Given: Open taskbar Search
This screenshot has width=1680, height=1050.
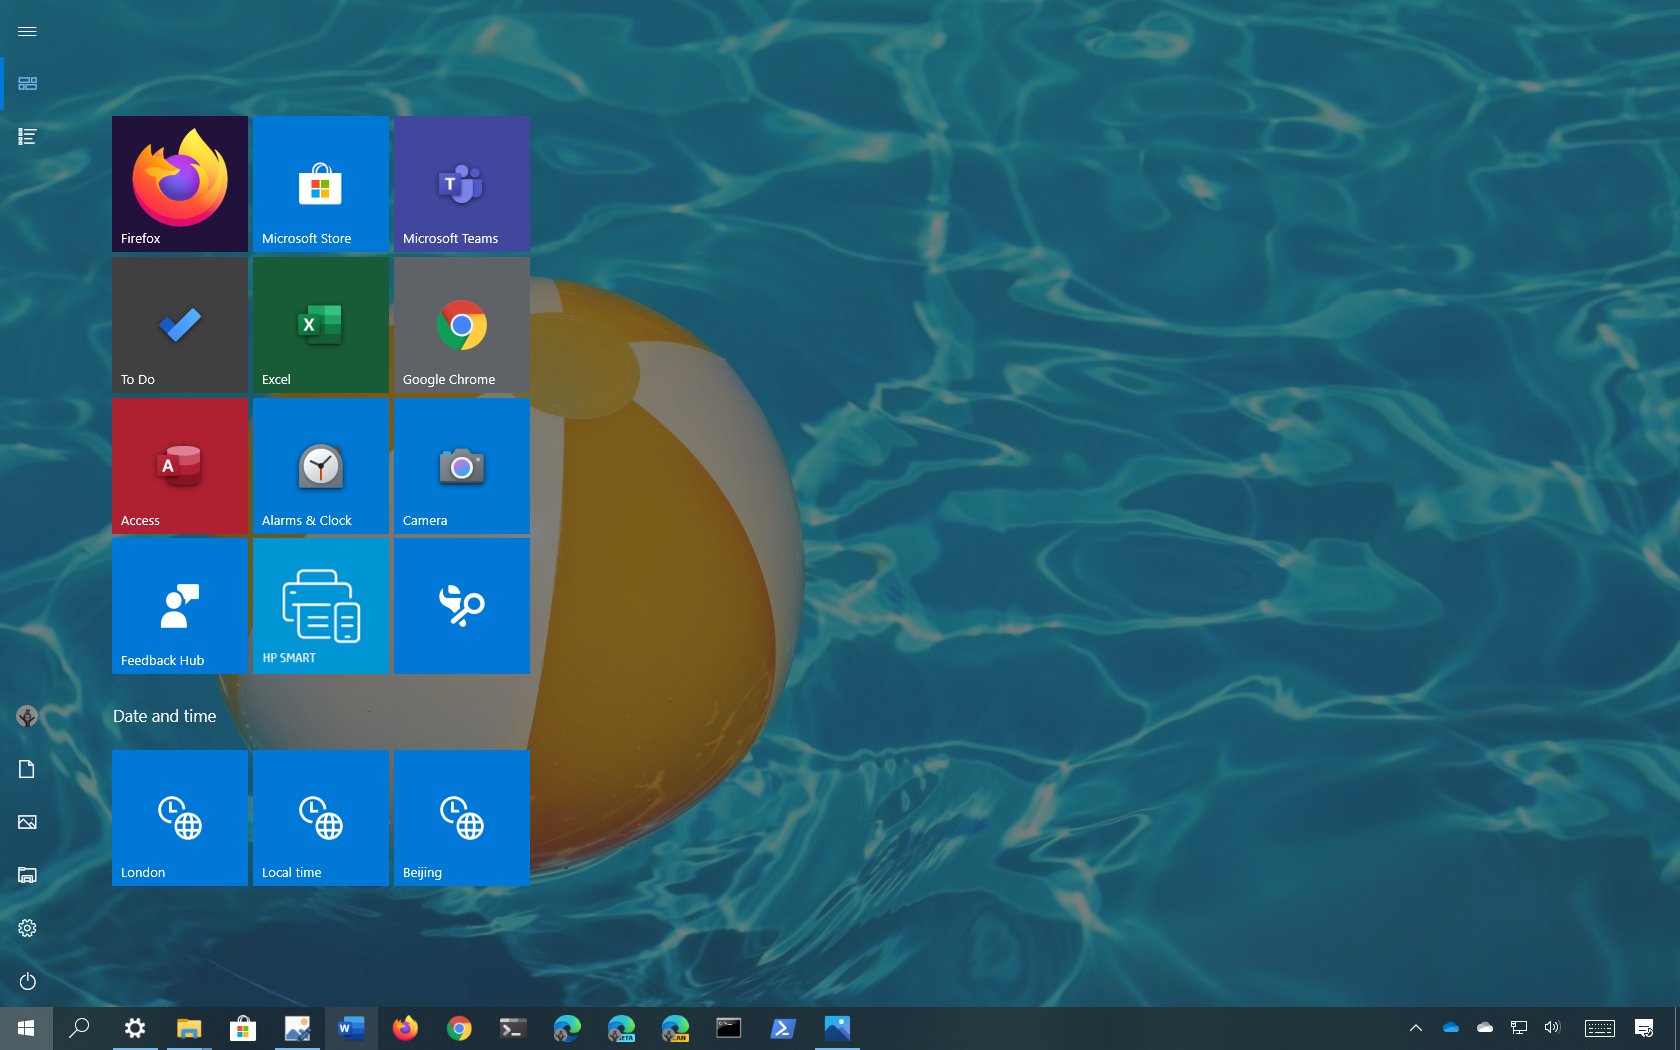Looking at the screenshot, I should point(79,1028).
